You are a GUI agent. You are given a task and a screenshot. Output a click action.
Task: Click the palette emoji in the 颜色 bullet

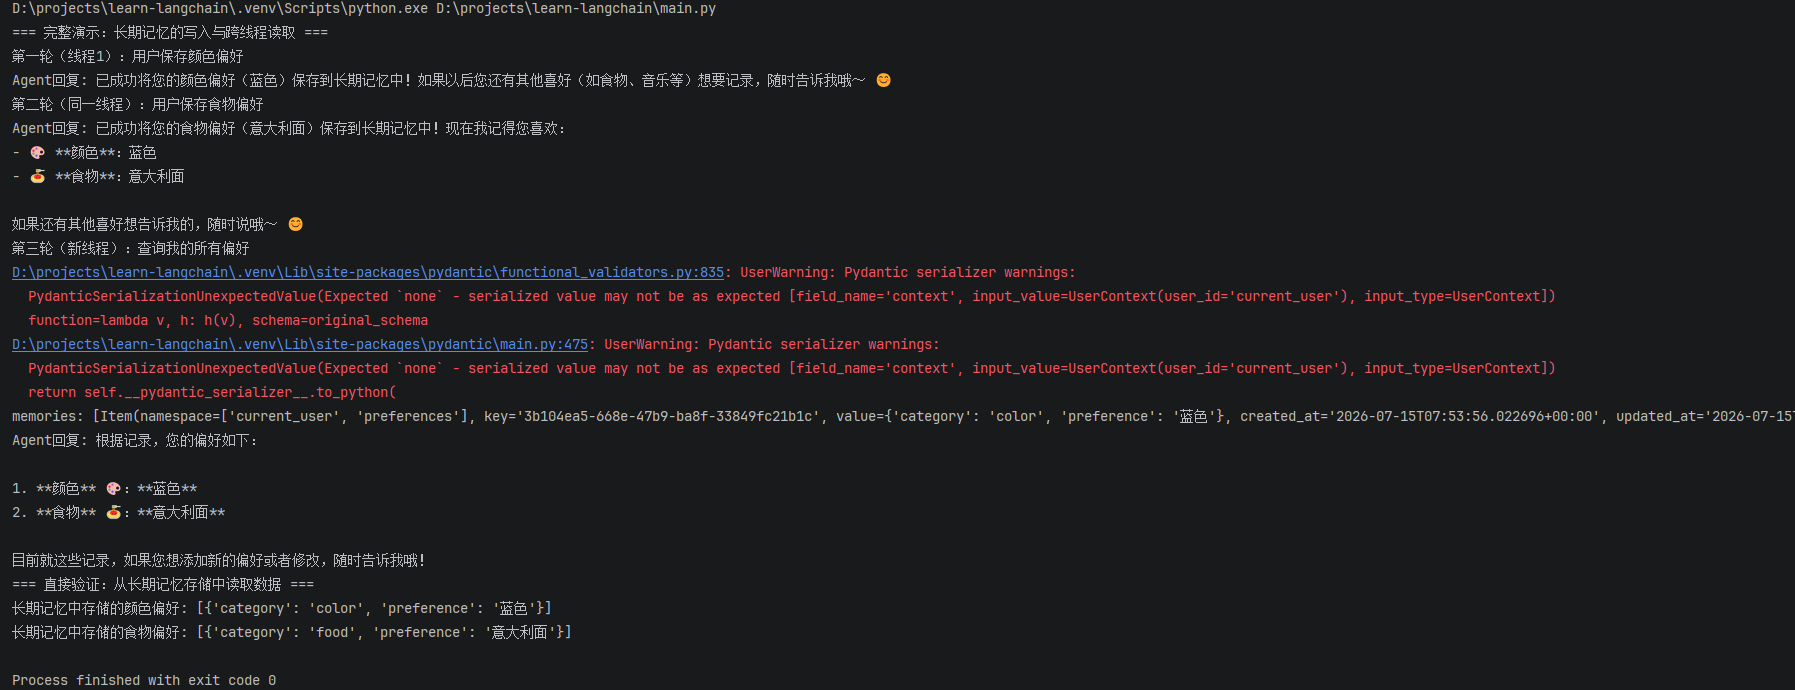click(x=38, y=152)
